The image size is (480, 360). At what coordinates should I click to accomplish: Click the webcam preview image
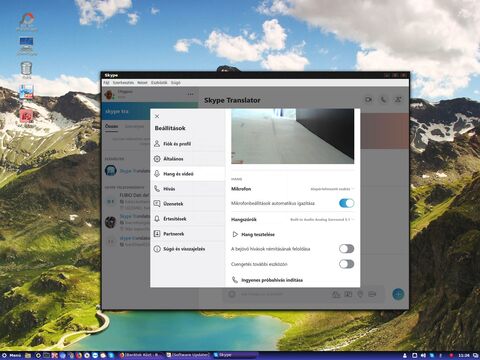[293, 136]
